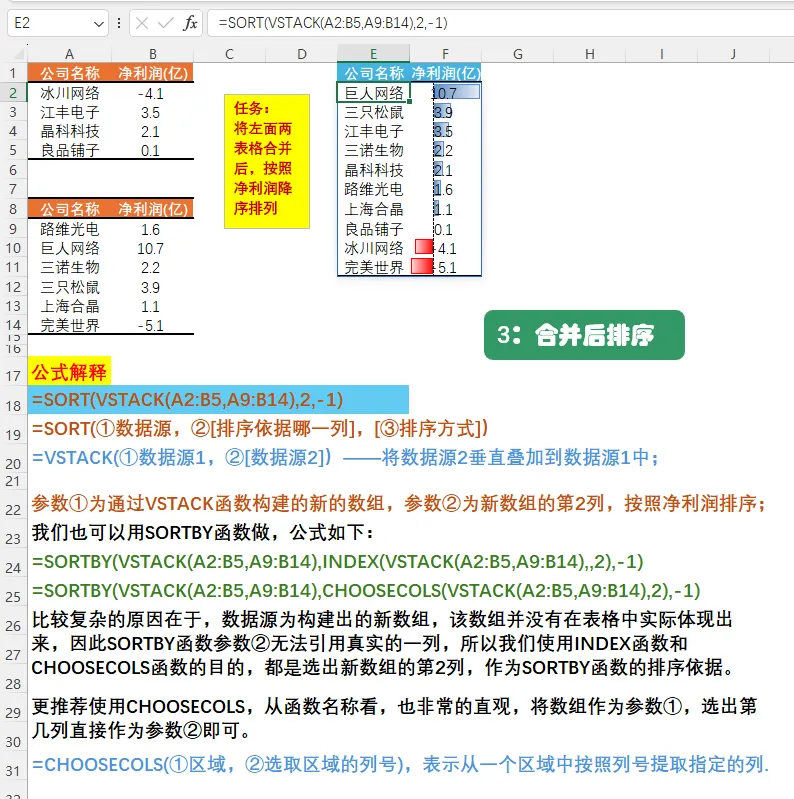Select row 8 header

(13, 209)
